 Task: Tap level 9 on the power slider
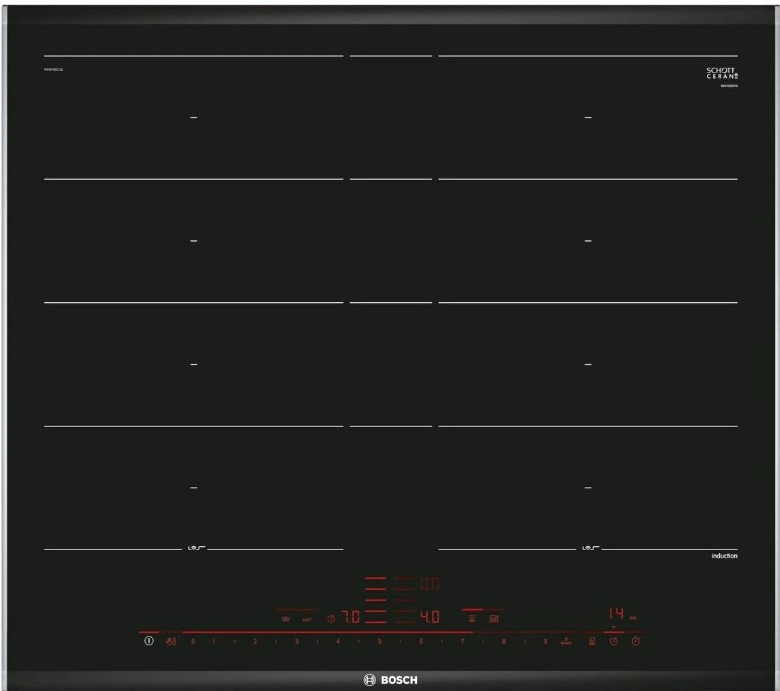tap(545, 640)
